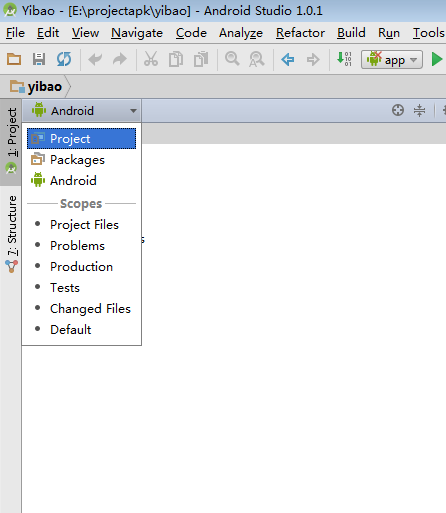Screen dimensions: 446x513
Task: Click the Paste clipboard icon
Action: tap(201, 59)
